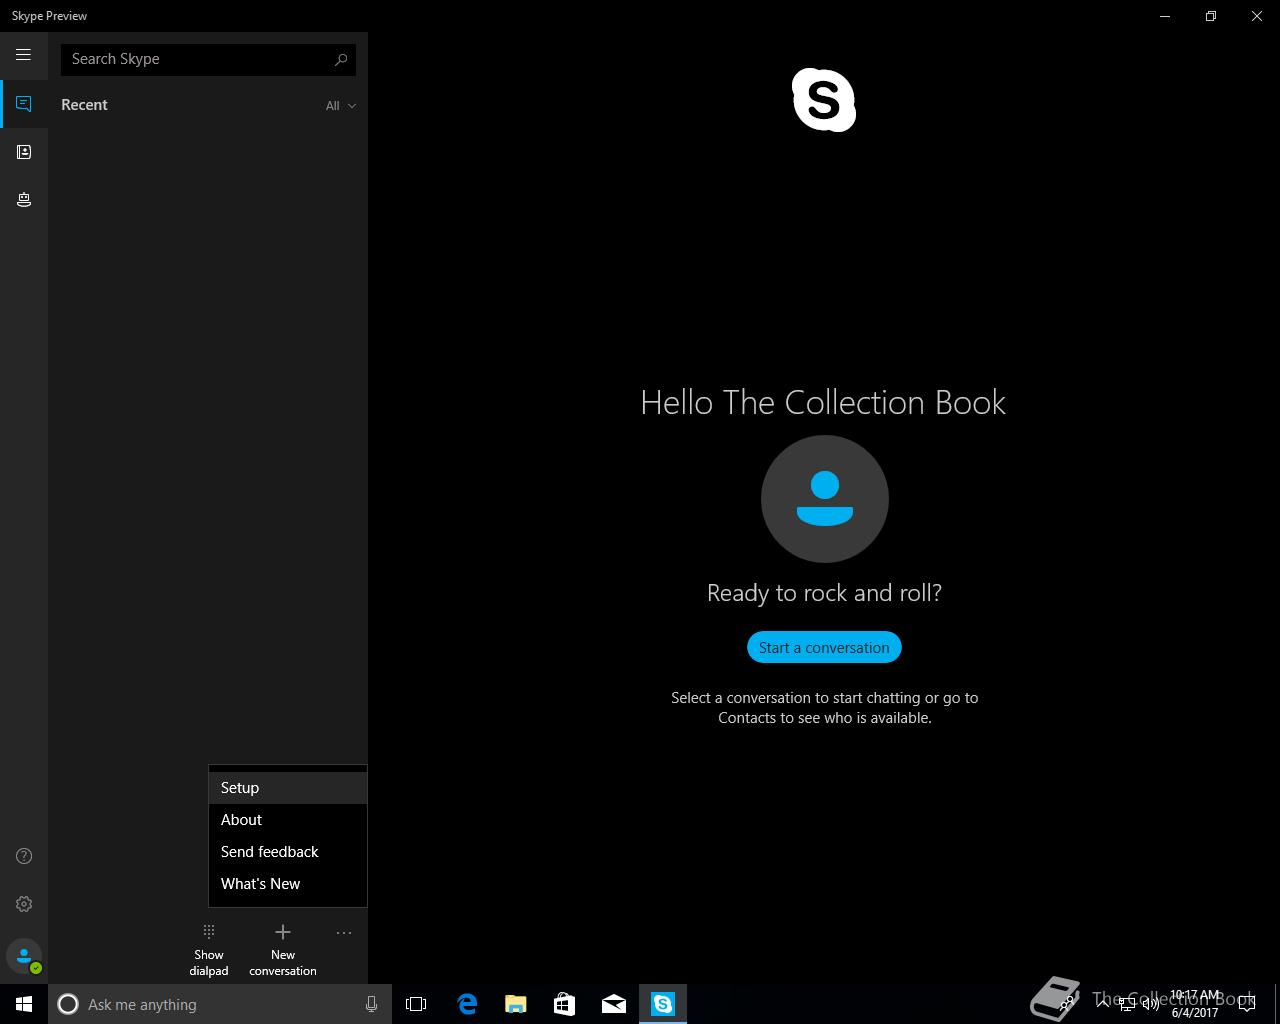Start a New conversation with plus
Screen dimensions: 1280x1024
tap(283, 950)
